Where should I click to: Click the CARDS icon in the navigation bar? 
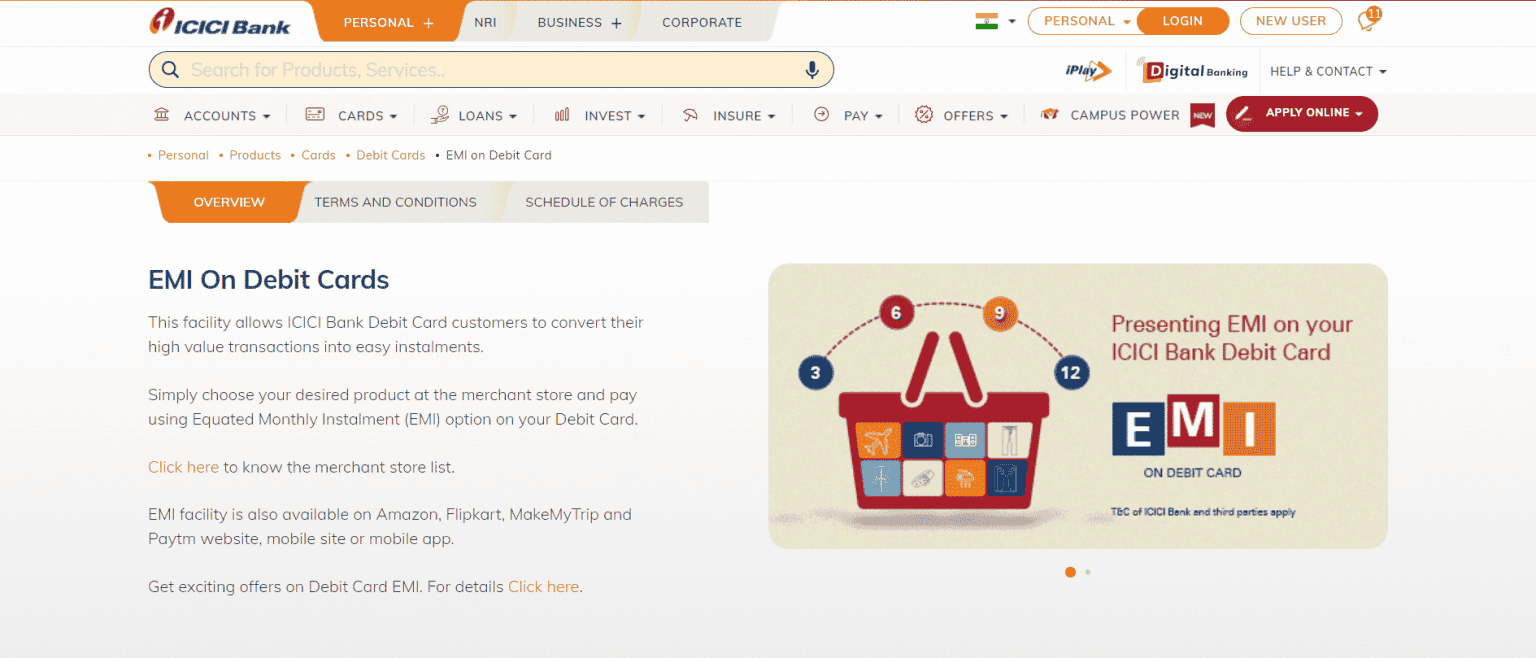315,115
